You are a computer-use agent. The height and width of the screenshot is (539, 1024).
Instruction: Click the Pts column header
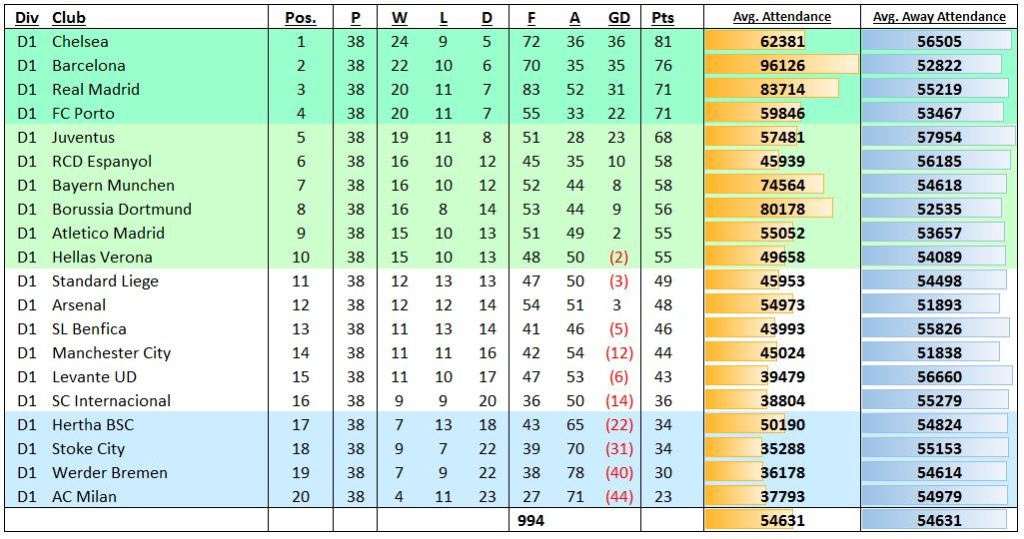tap(662, 18)
